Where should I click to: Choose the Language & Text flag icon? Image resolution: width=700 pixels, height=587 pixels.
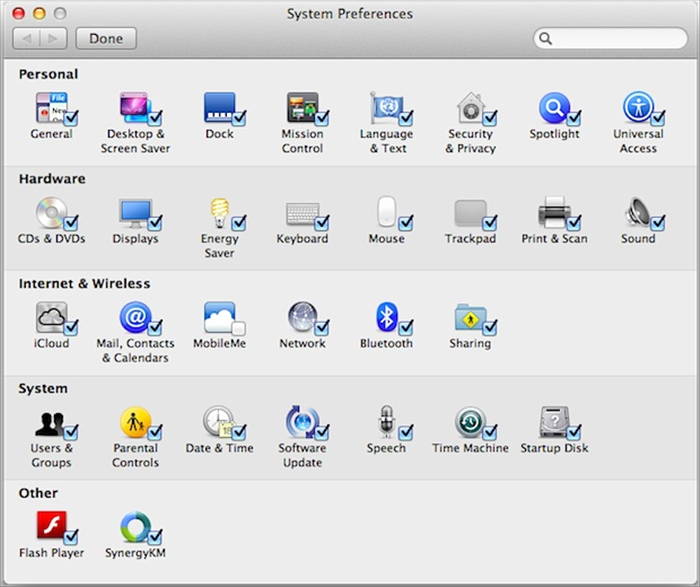(387, 108)
